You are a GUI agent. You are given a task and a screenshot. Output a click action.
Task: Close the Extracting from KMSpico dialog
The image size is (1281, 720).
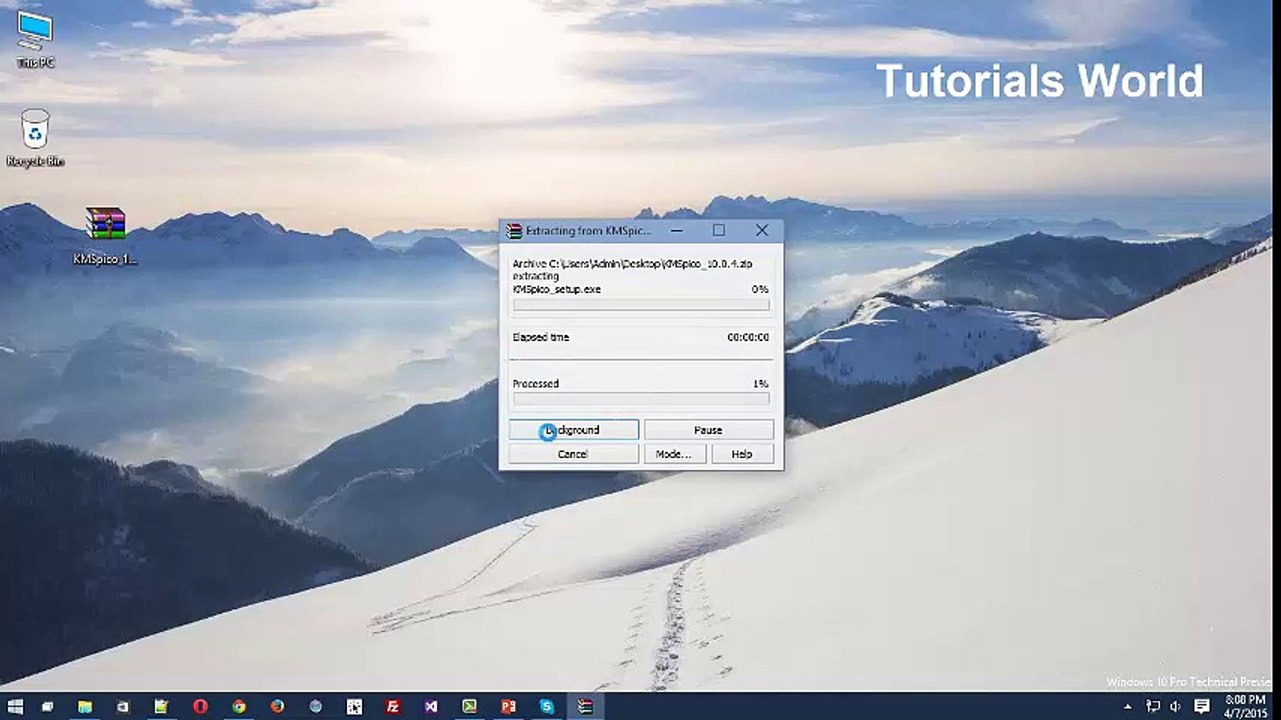point(762,230)
